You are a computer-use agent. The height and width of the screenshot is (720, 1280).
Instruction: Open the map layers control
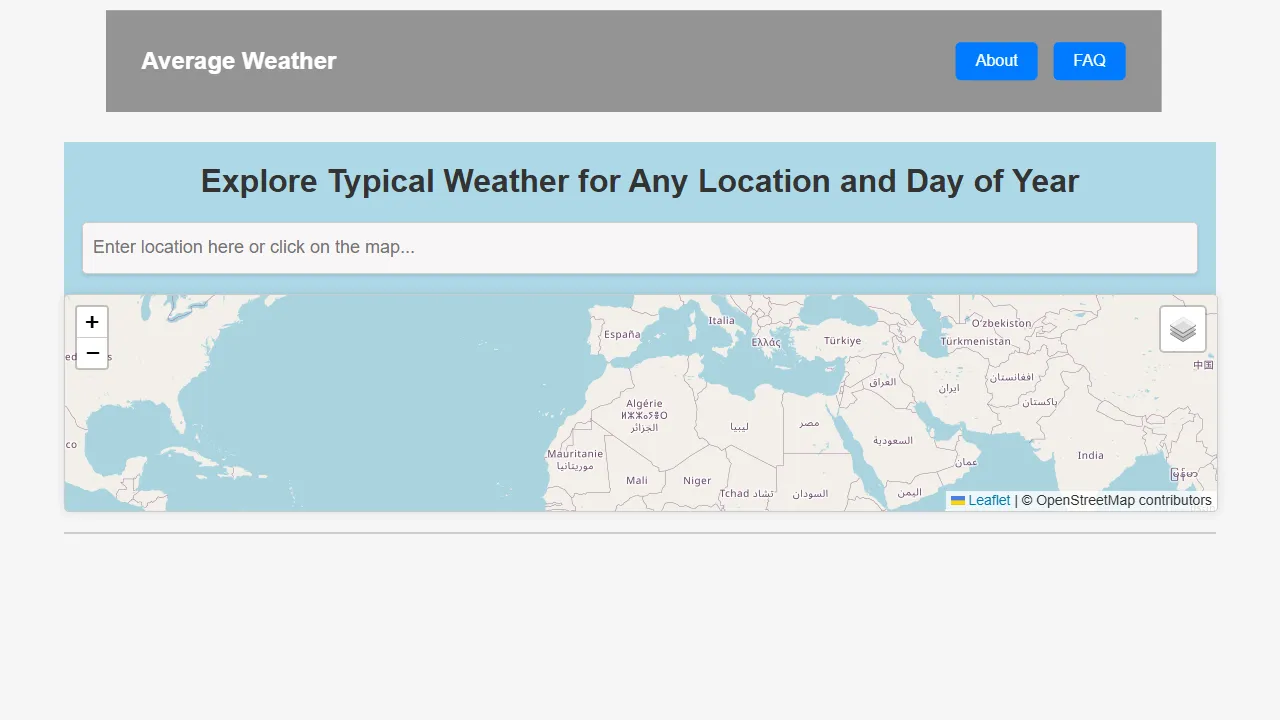(x=1182, y=328)
